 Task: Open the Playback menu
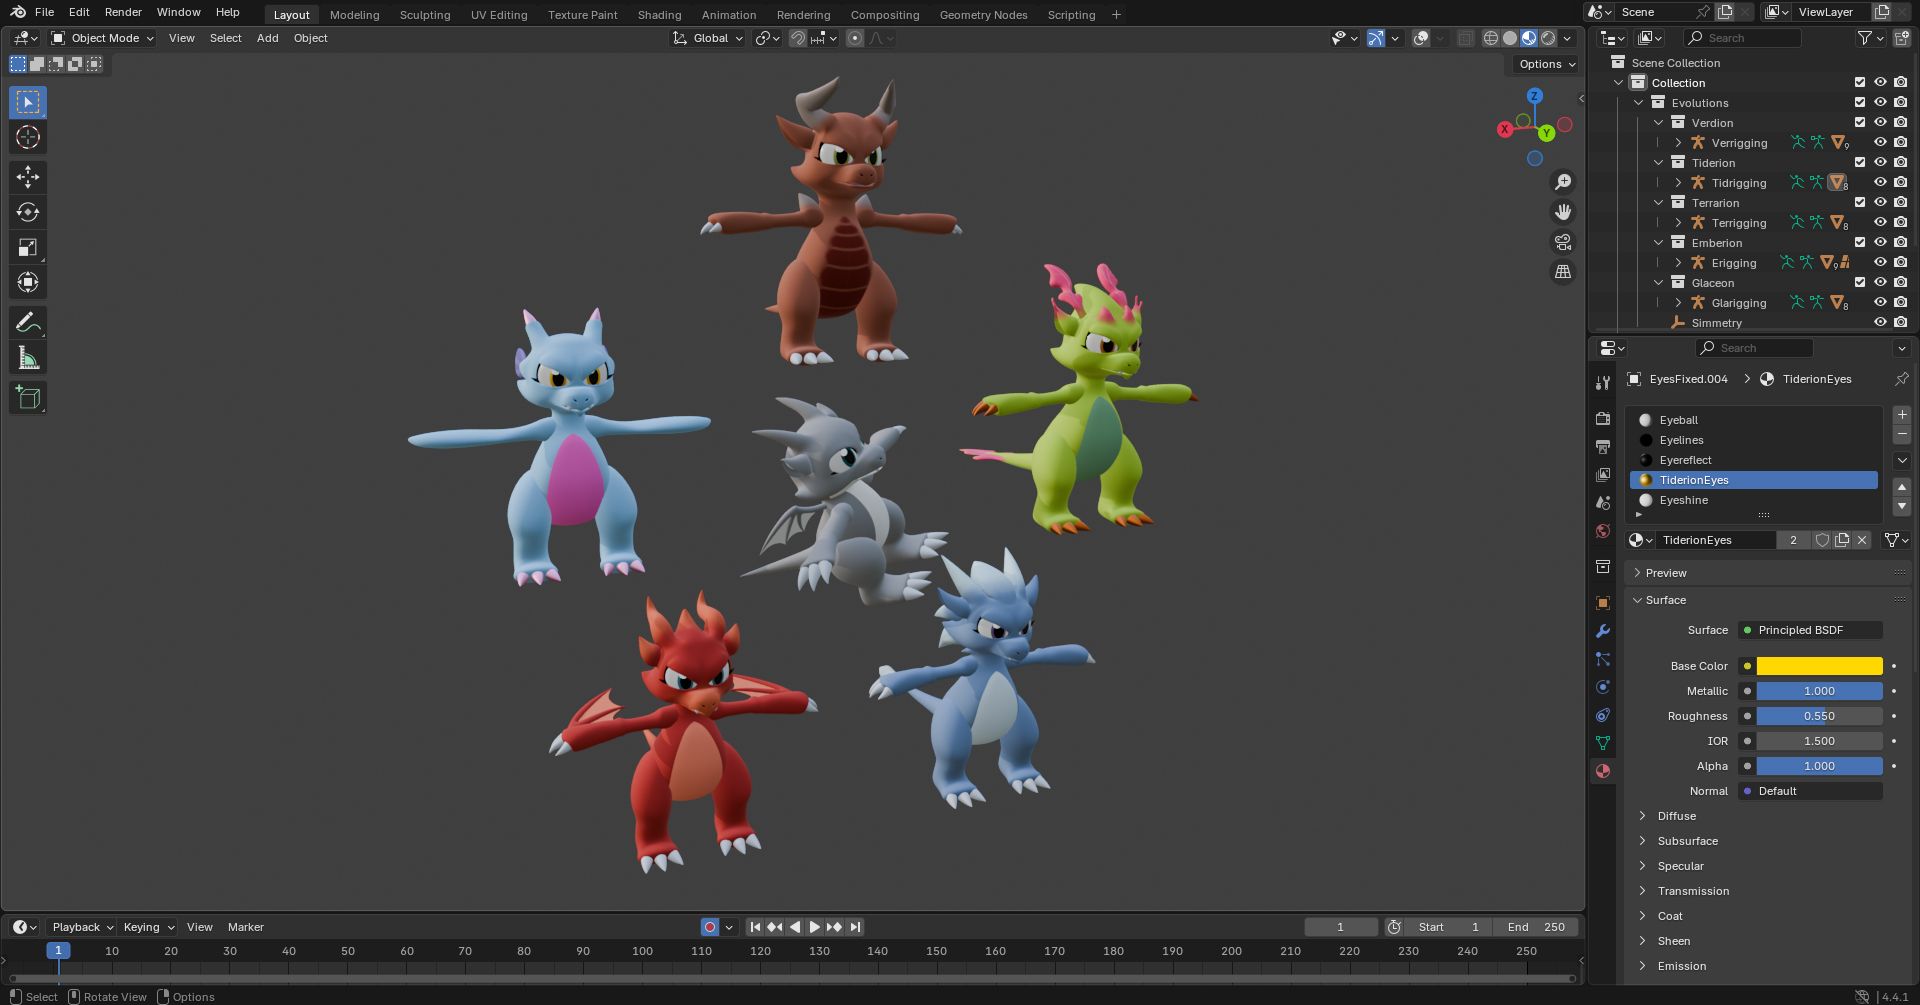pos(82,927)
